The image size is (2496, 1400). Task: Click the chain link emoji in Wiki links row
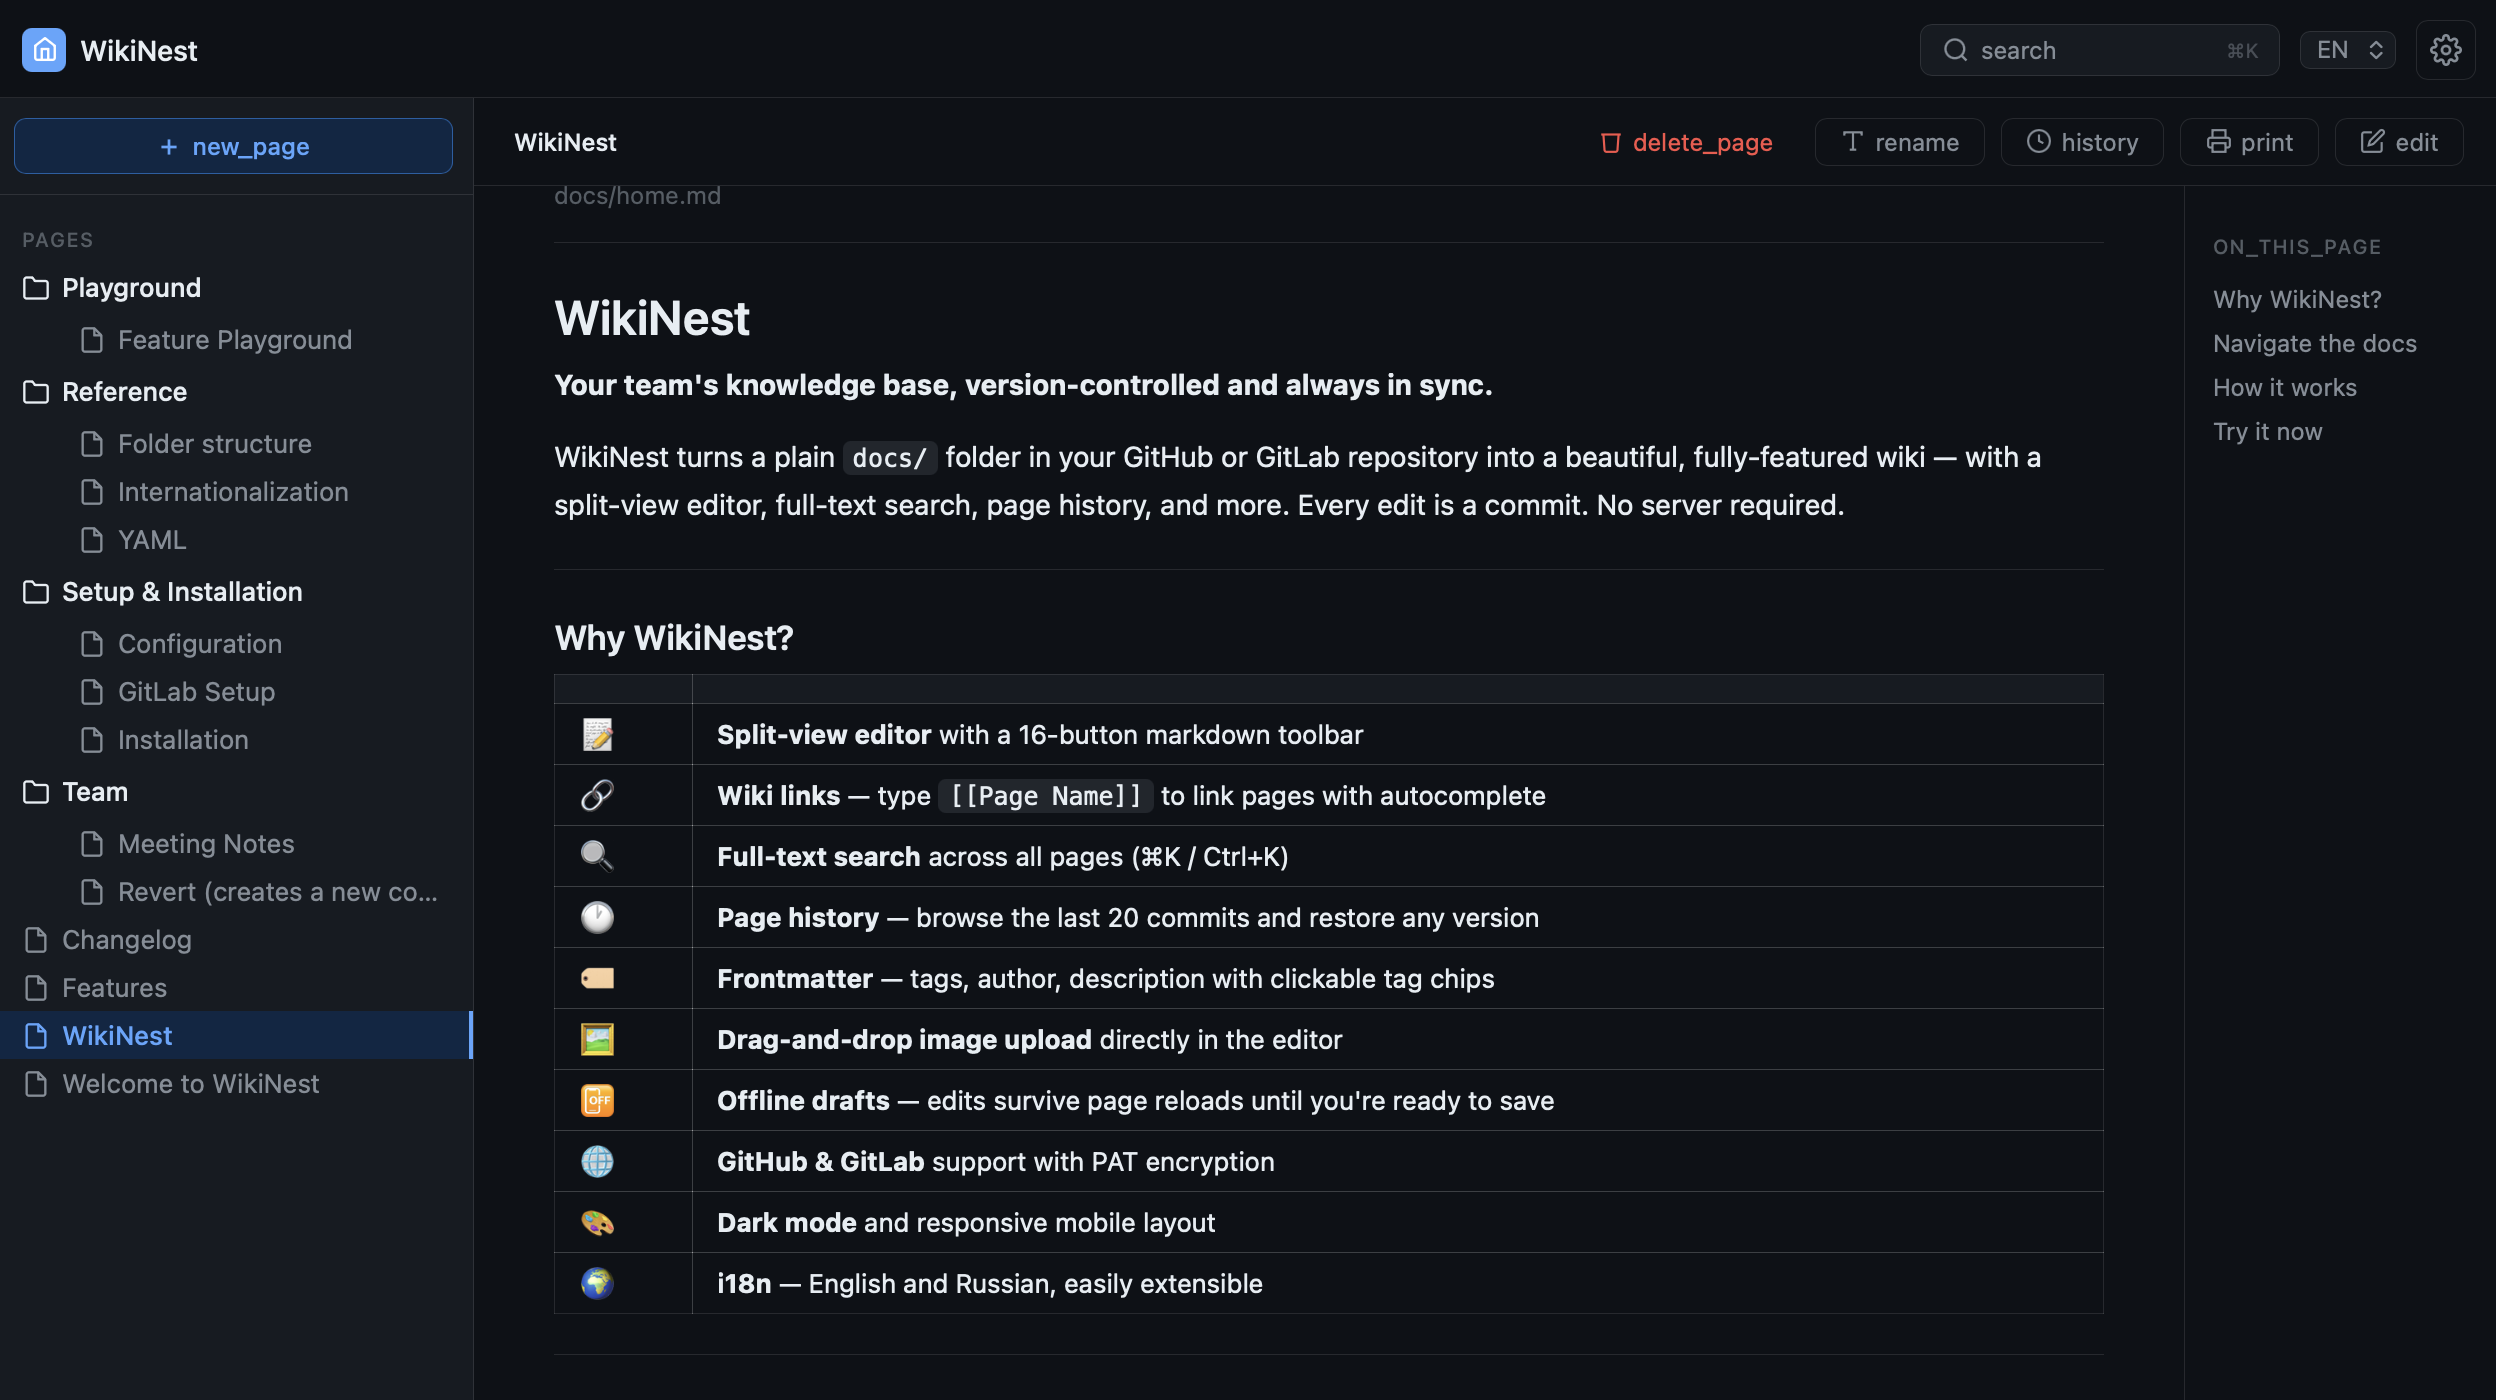pyautogui.click(x=597, y=796)
